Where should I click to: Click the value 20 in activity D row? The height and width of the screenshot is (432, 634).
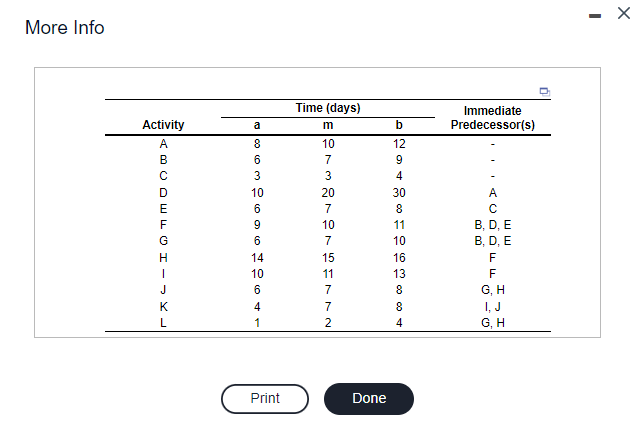click(x=328, y=193)
